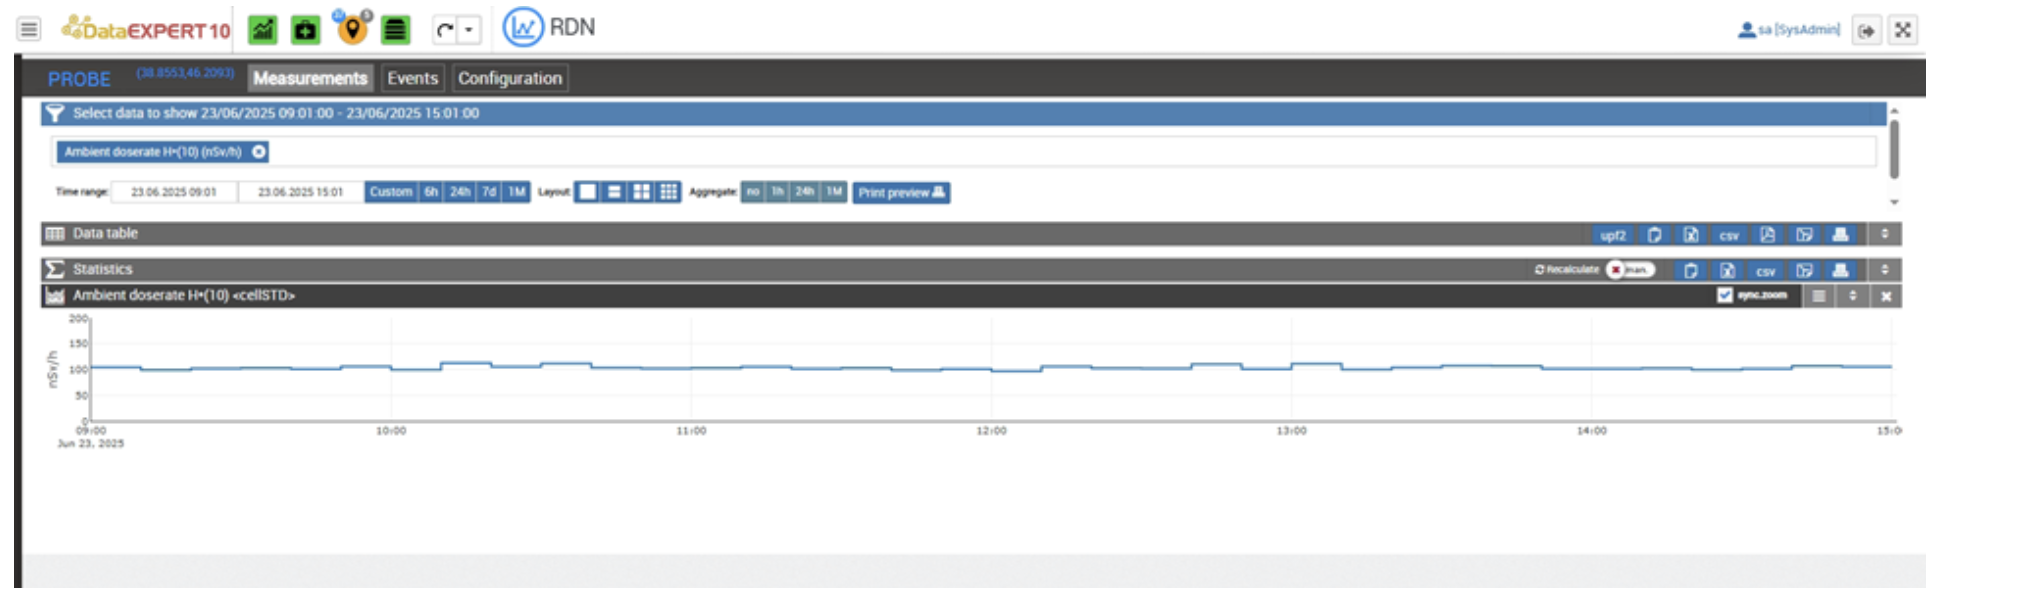Screen dimensions: 2022x612
Task: Expand the Data table panel
Action: 1884,234
